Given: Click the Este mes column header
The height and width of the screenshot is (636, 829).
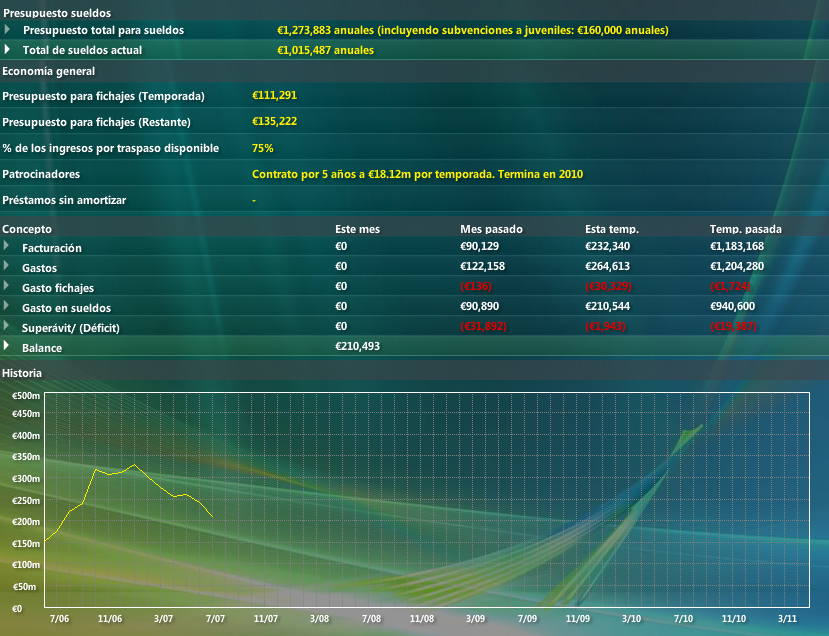Looking at the screenshot, I should click(x=357, y=229).
